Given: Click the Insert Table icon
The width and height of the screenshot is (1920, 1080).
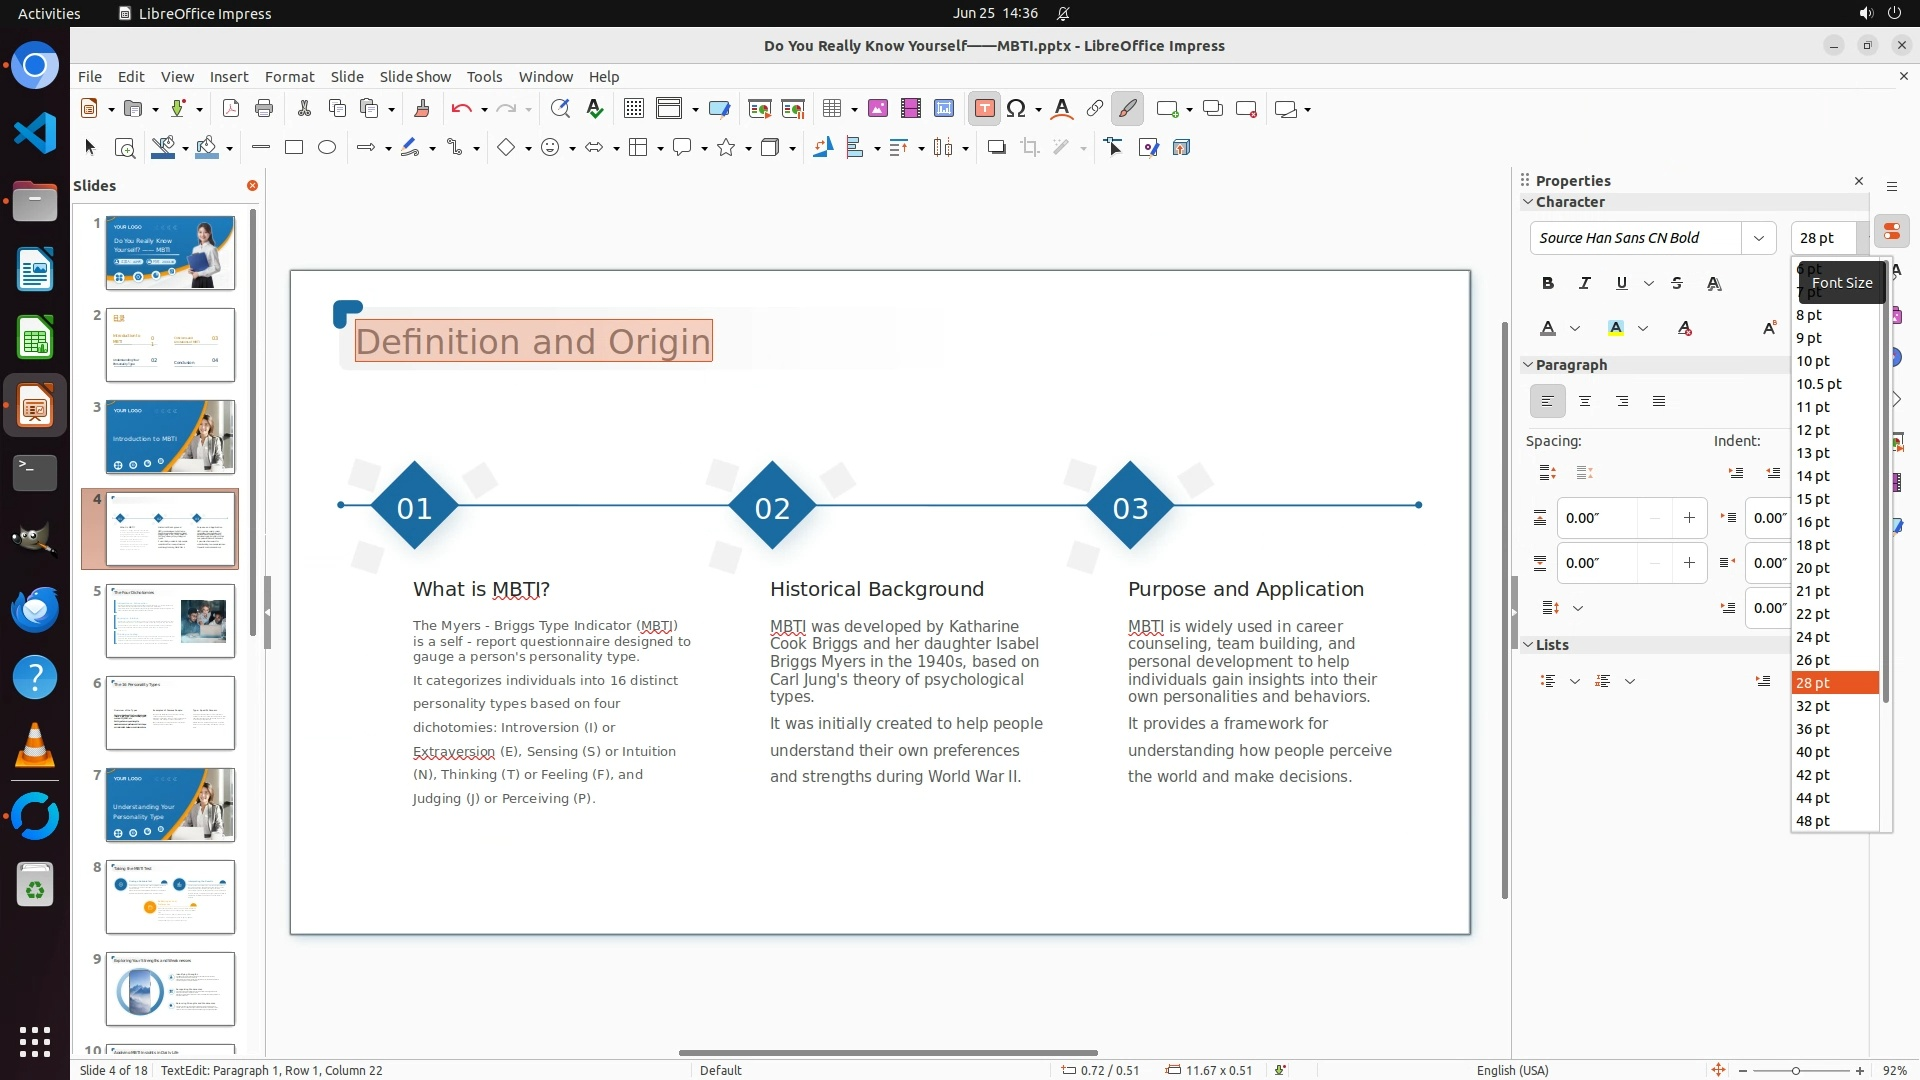Looking at the screenshot, I should click(x=831, y=109).
